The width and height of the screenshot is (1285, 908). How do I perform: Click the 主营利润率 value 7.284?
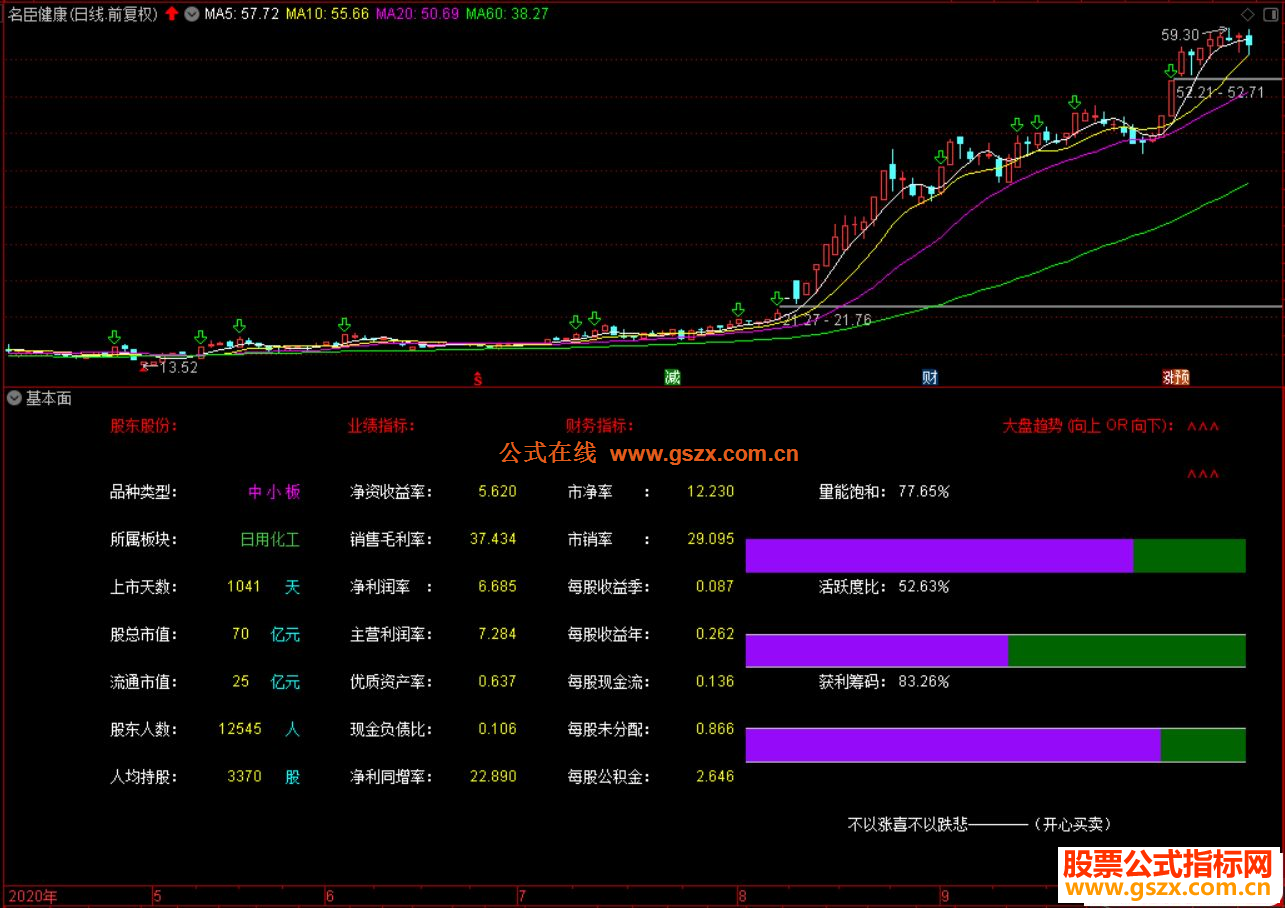(497, 634)
